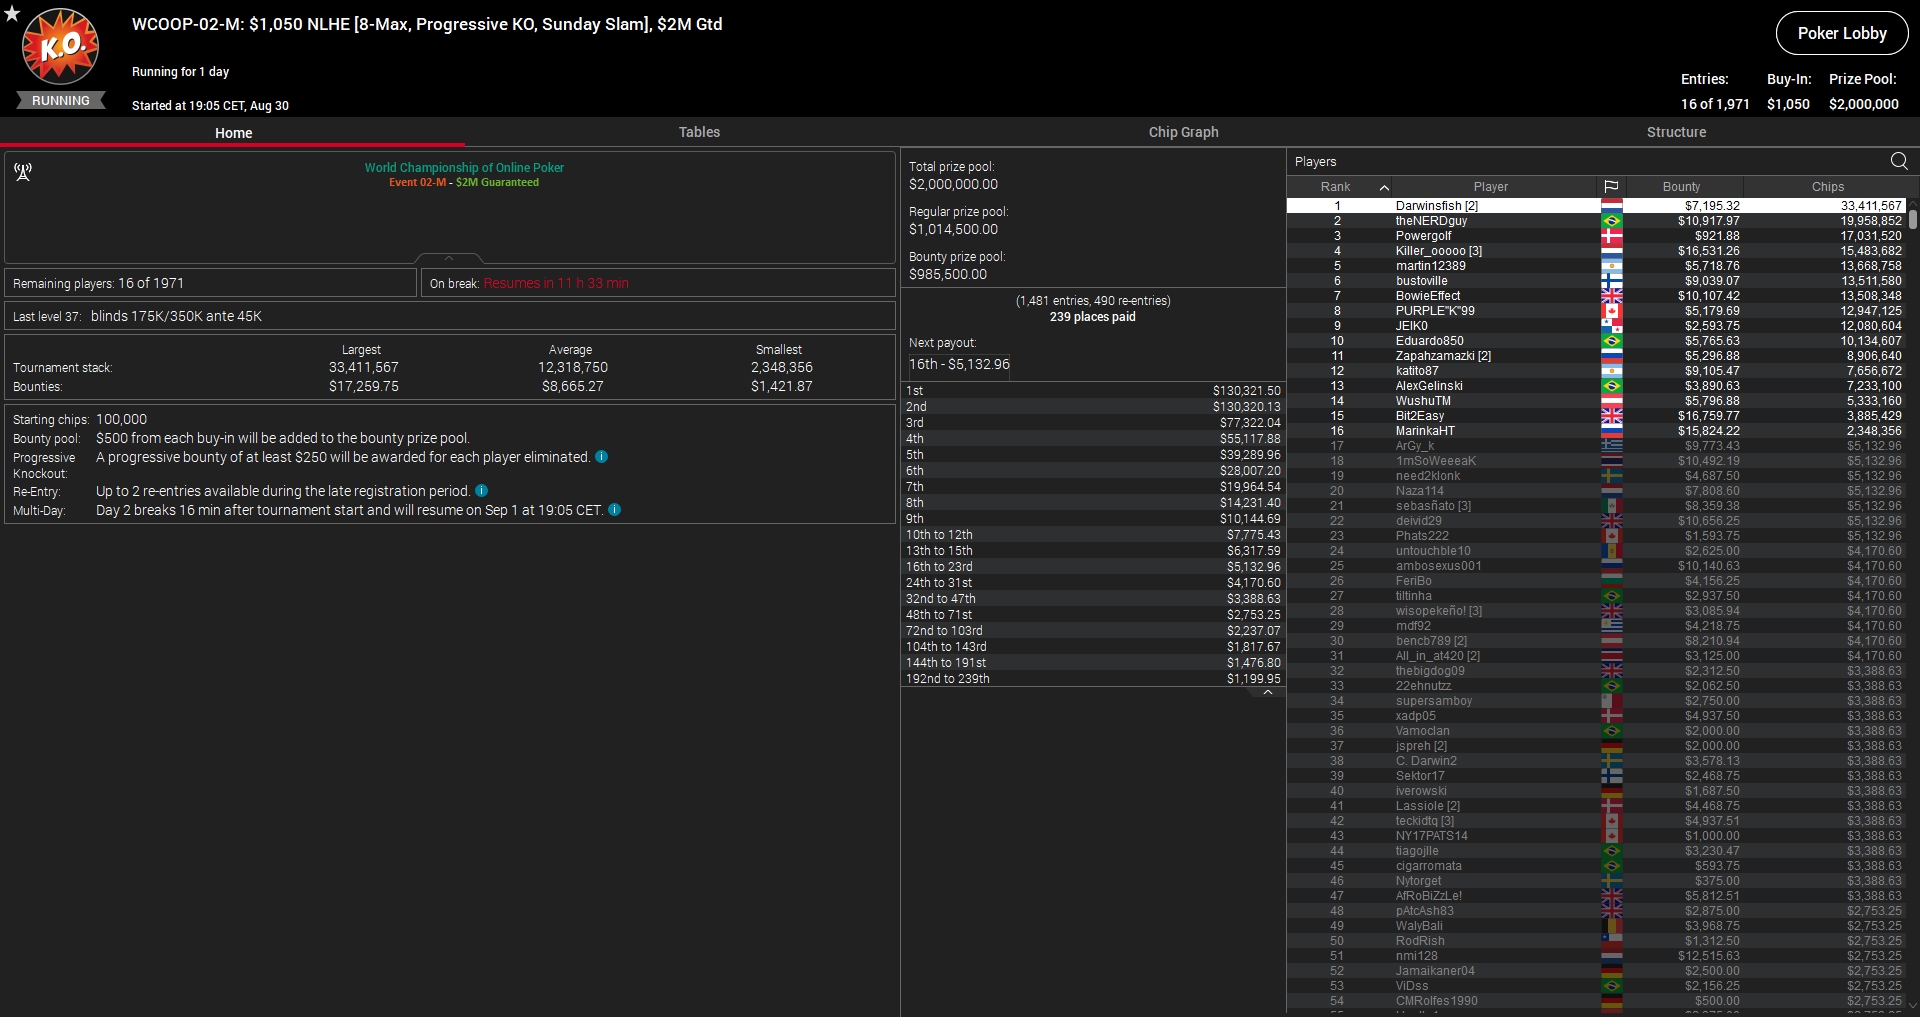Screen dimensions: 1920x1017
Task: Open the Chip Graph tab
Action: click(x=1183, y=132)
